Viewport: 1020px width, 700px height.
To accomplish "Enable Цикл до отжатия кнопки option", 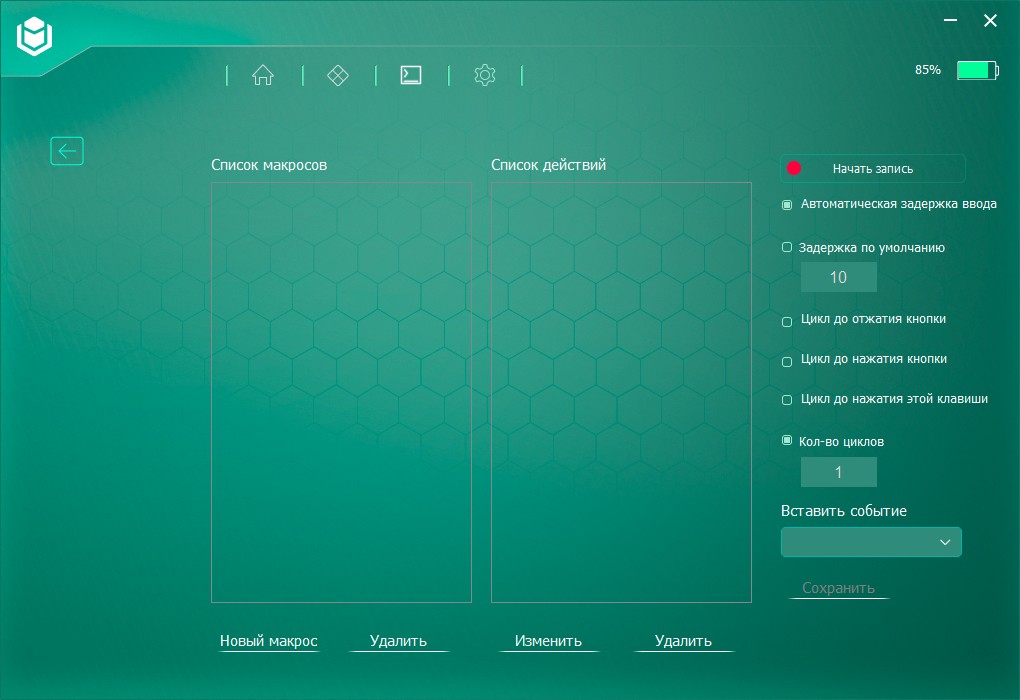I will tap(786, 321).
